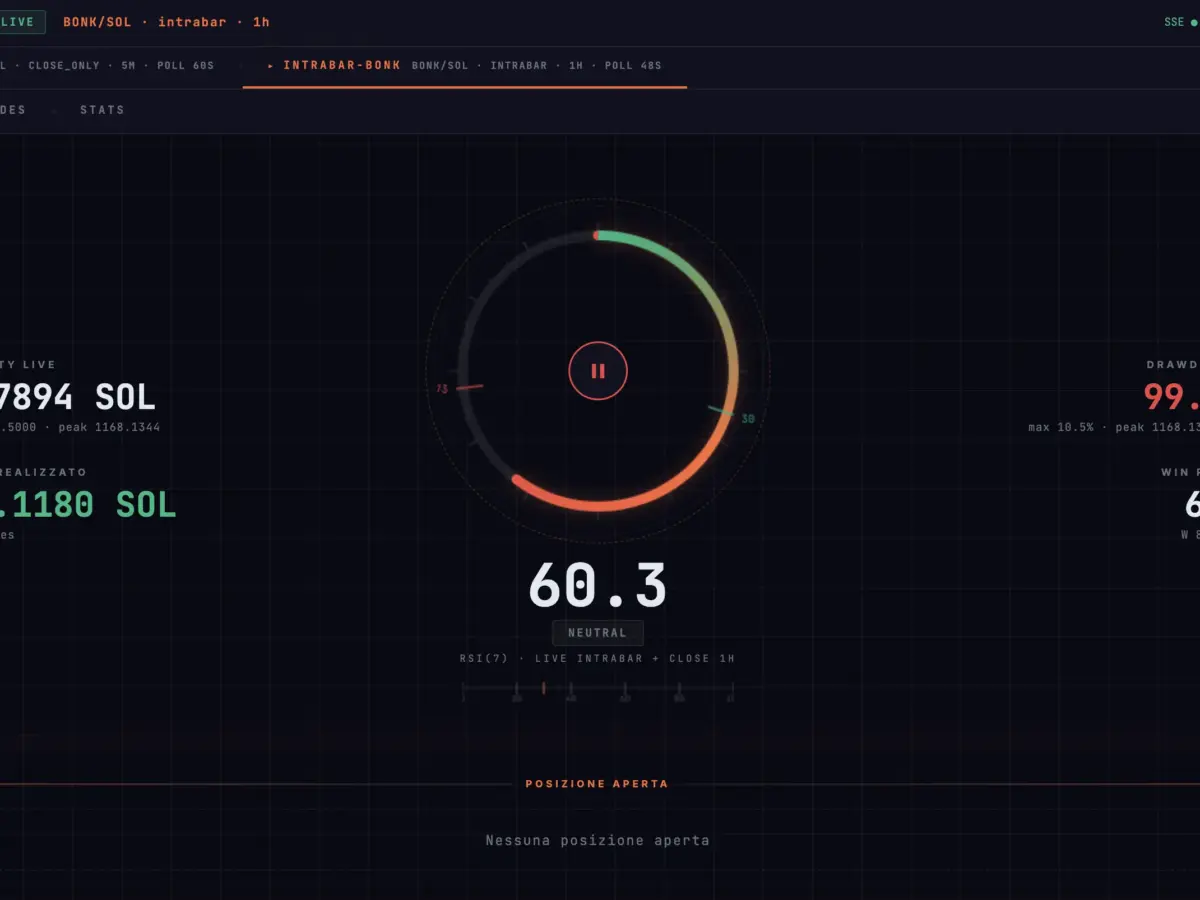Click the circular RSI gauge arc
Image resolution: width=1200 pixels, height=900 pixels.
click(598, 371)
